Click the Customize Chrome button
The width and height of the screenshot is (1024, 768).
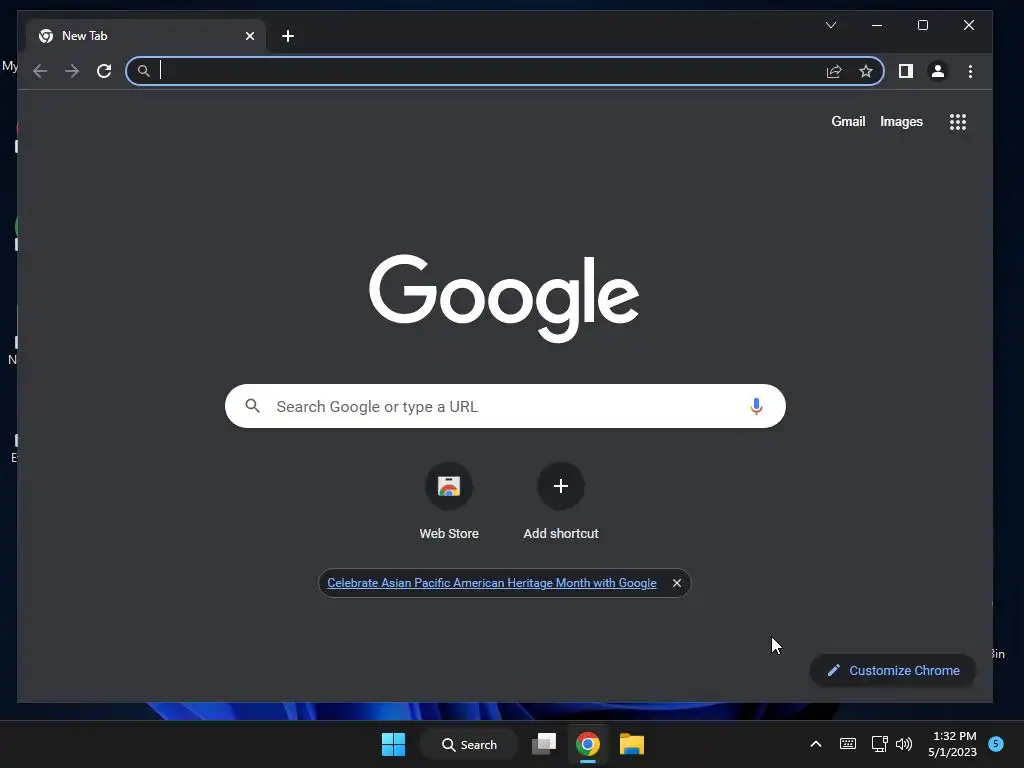click(x=893, y=671)
